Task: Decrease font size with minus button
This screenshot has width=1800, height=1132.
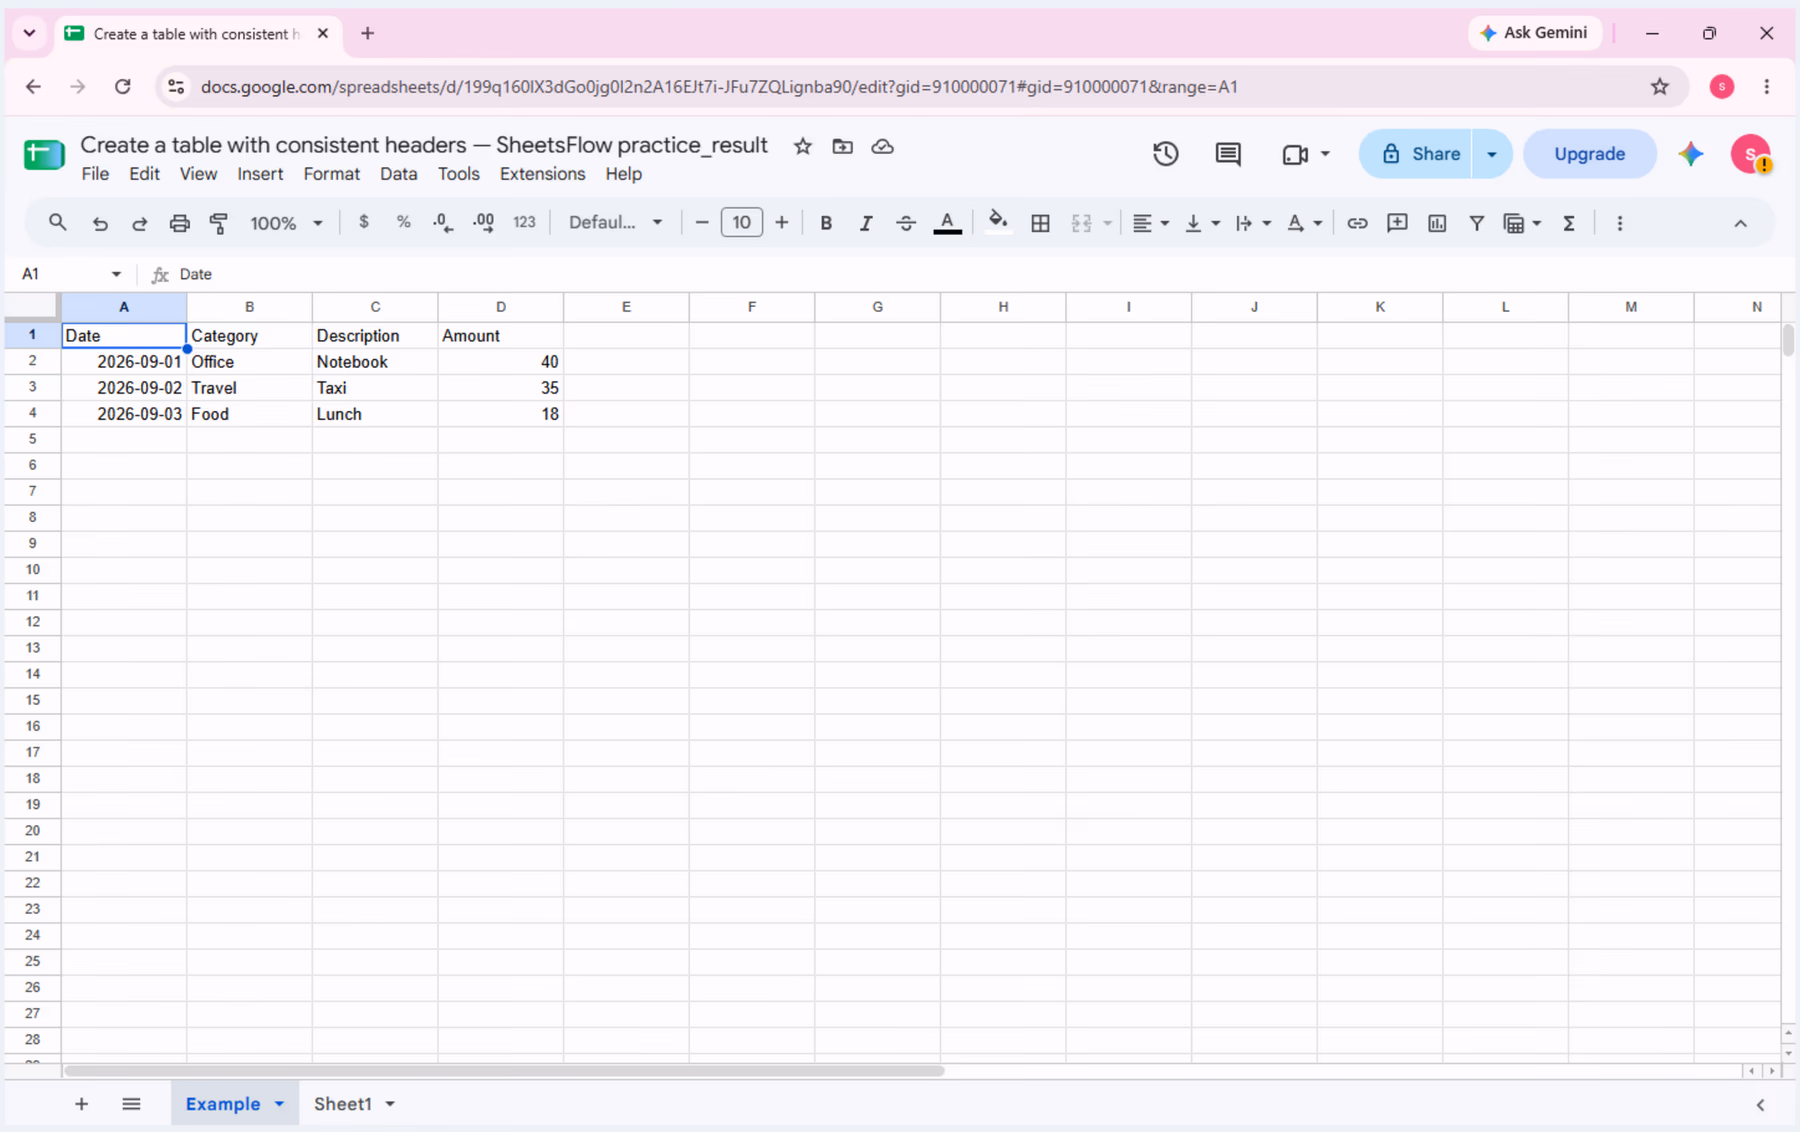Action: pos(702,222)
